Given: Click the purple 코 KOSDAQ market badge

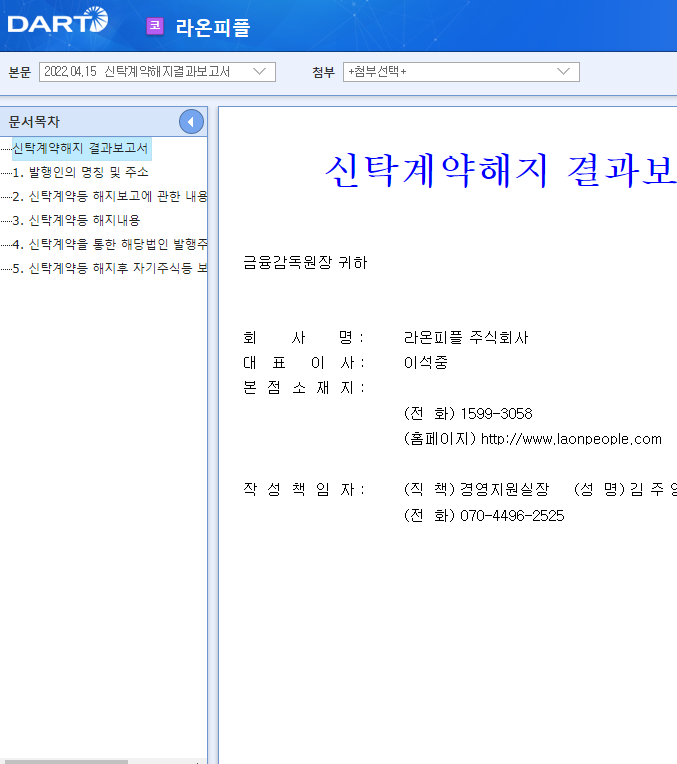Looking at the screenshot, I should coord(155,26).
